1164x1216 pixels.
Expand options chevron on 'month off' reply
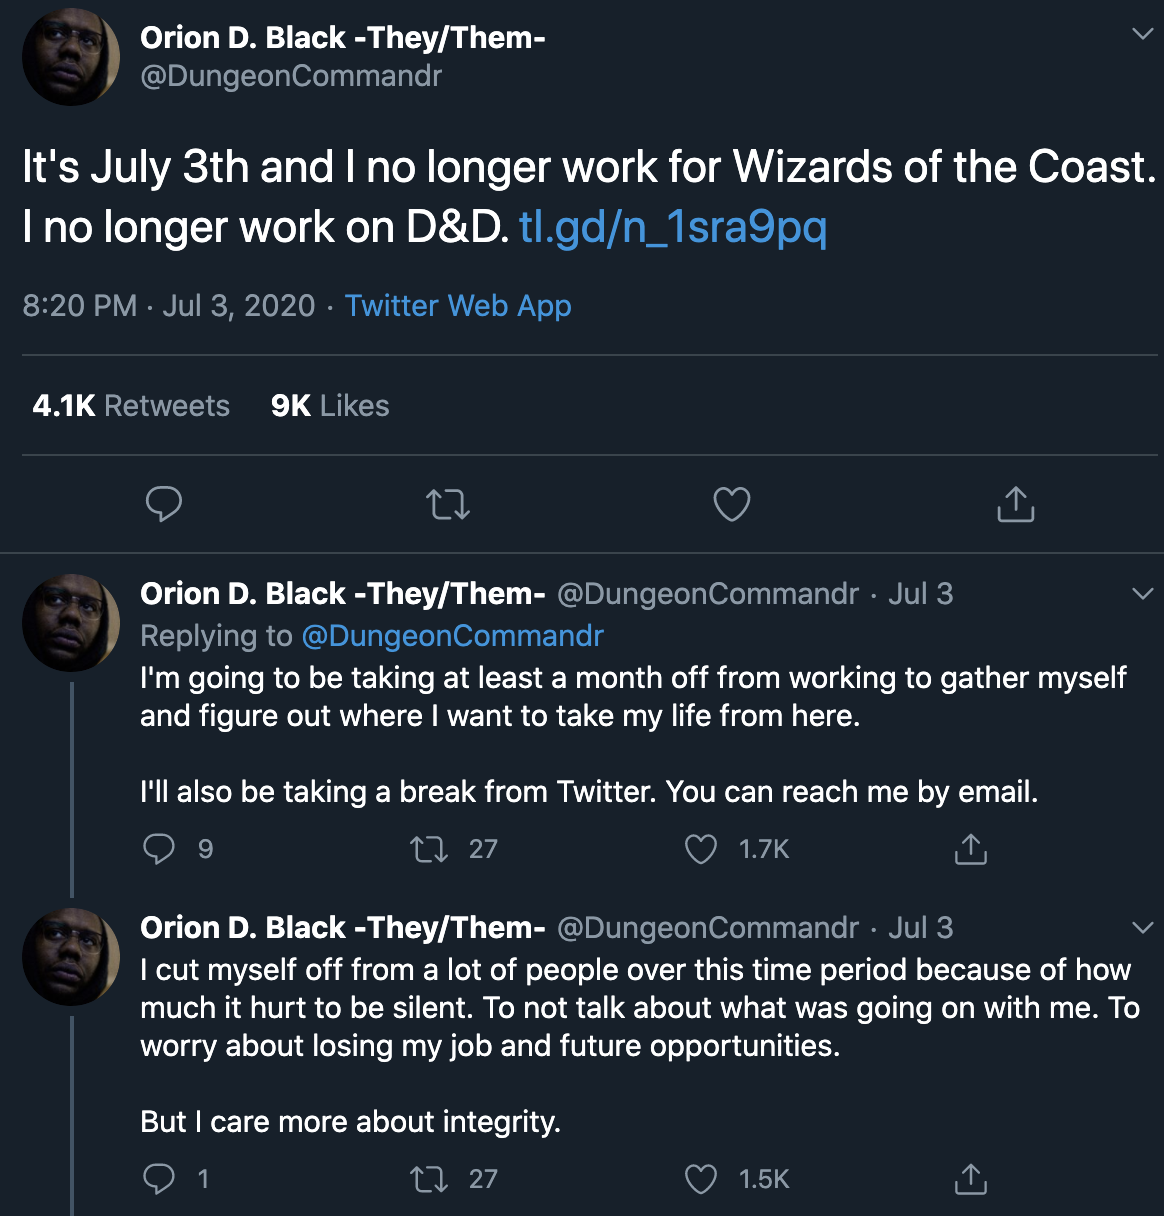[x=1142, y=594]
